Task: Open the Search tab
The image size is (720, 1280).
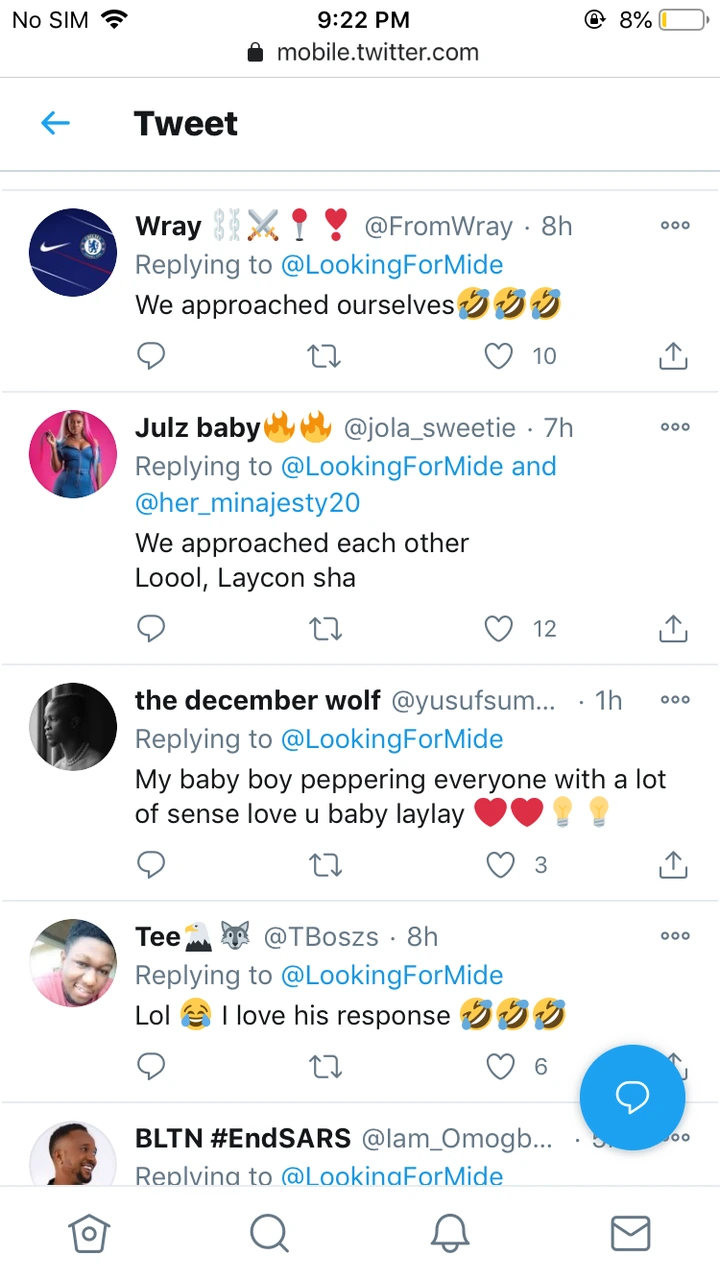Action: coord(269,1233)
